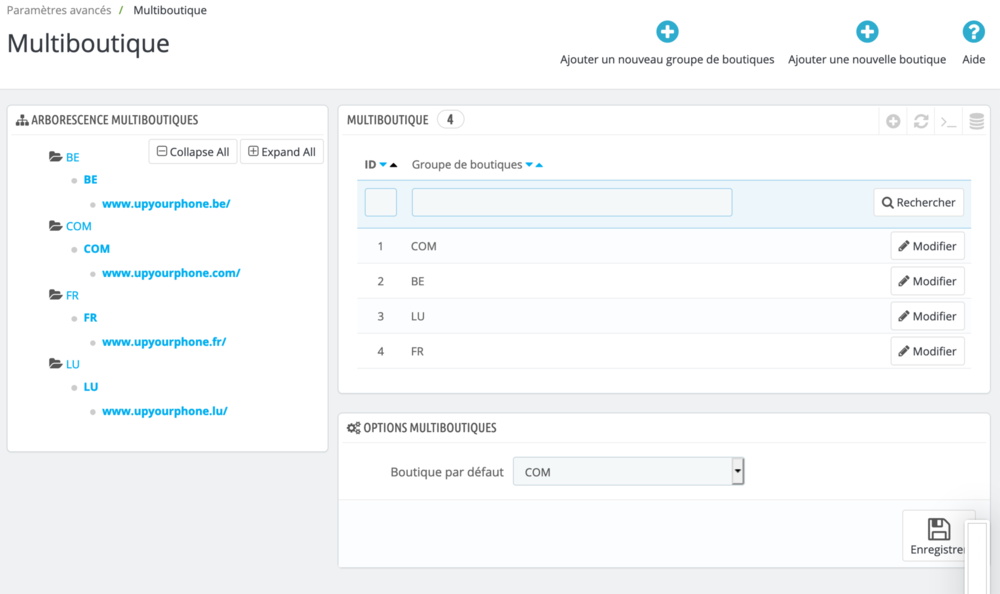Modify the LU shop group

point(927,316)
